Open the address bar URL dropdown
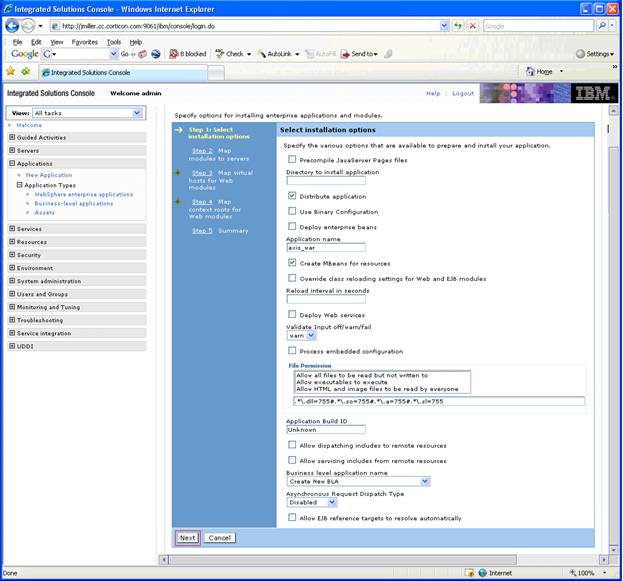The image size is (623, 581). (444, 26)
